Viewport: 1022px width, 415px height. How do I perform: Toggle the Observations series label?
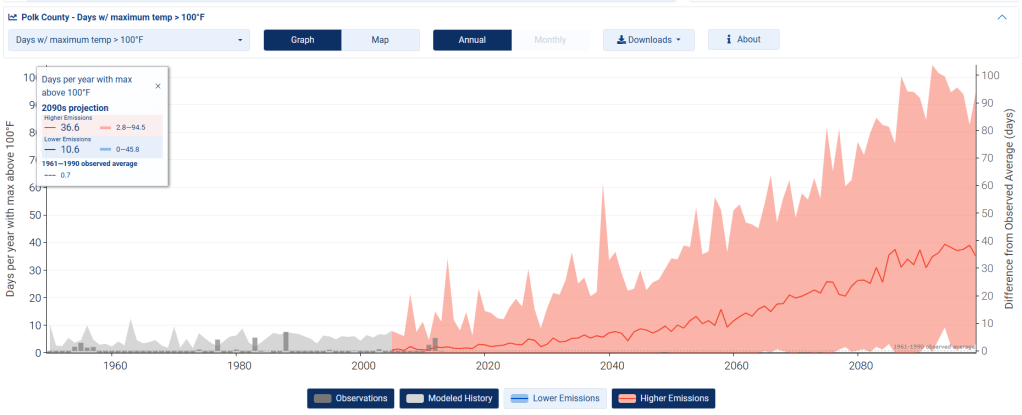pos(361,398)
